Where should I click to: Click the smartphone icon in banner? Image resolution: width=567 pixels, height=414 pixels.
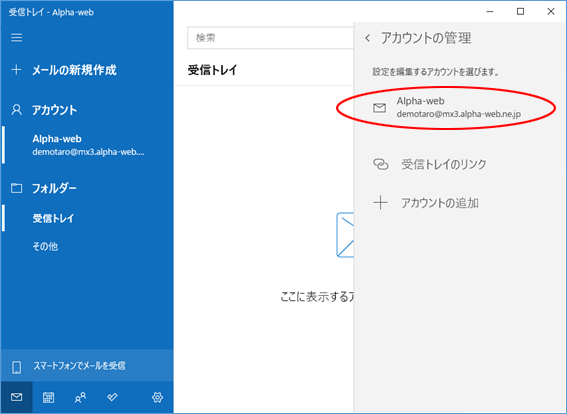17,367
